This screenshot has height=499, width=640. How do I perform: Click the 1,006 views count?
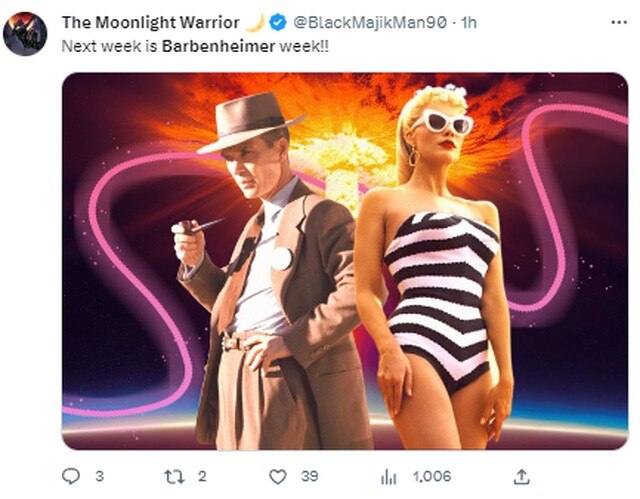tap(432, 476)
